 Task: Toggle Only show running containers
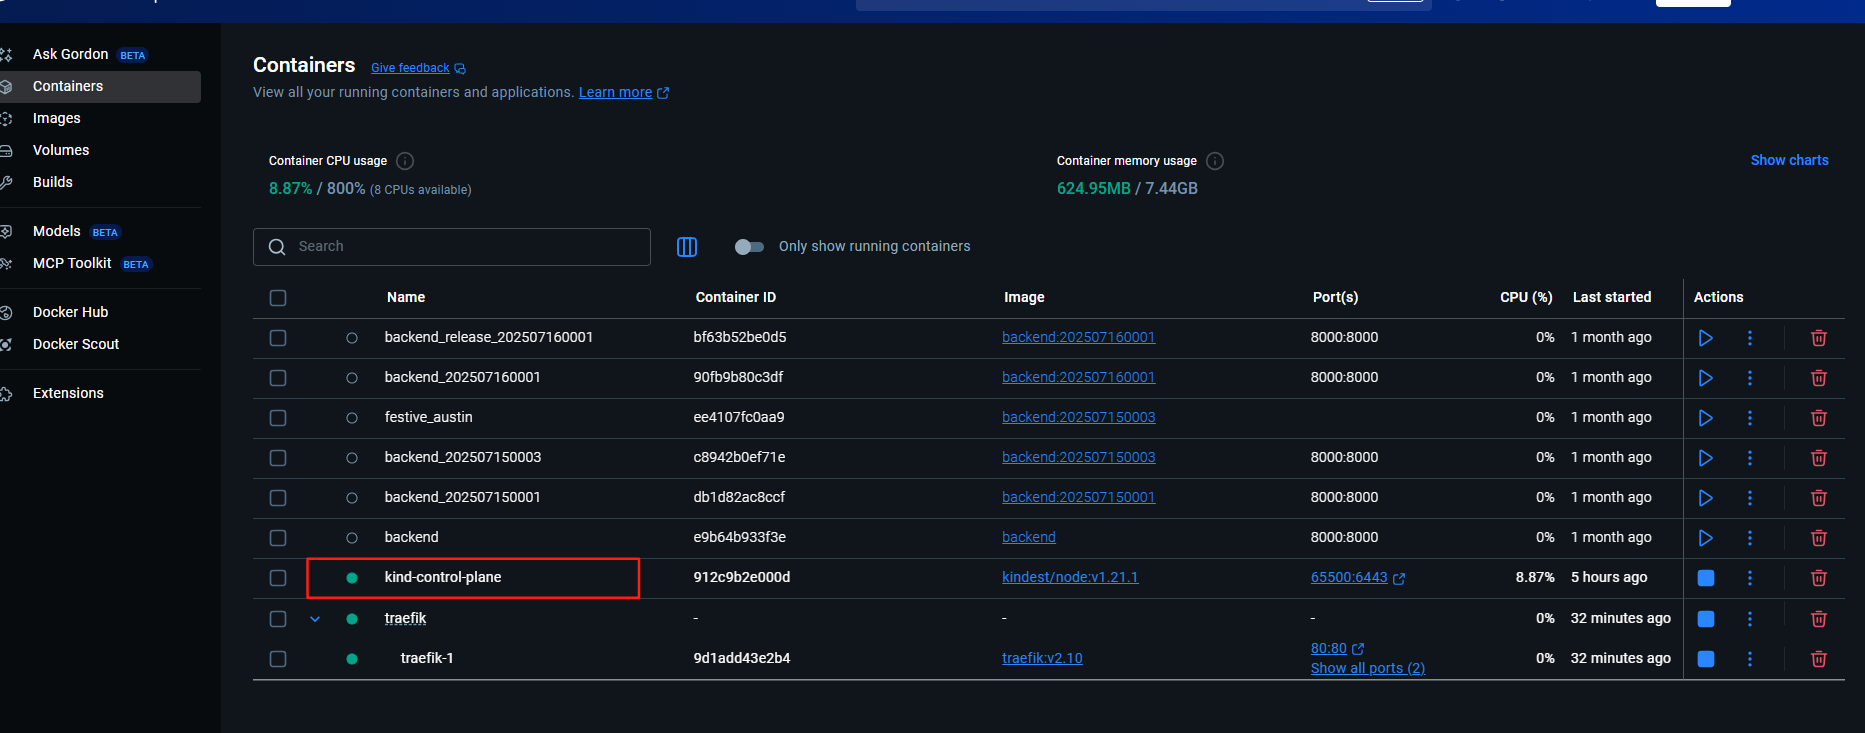[749, 247]
